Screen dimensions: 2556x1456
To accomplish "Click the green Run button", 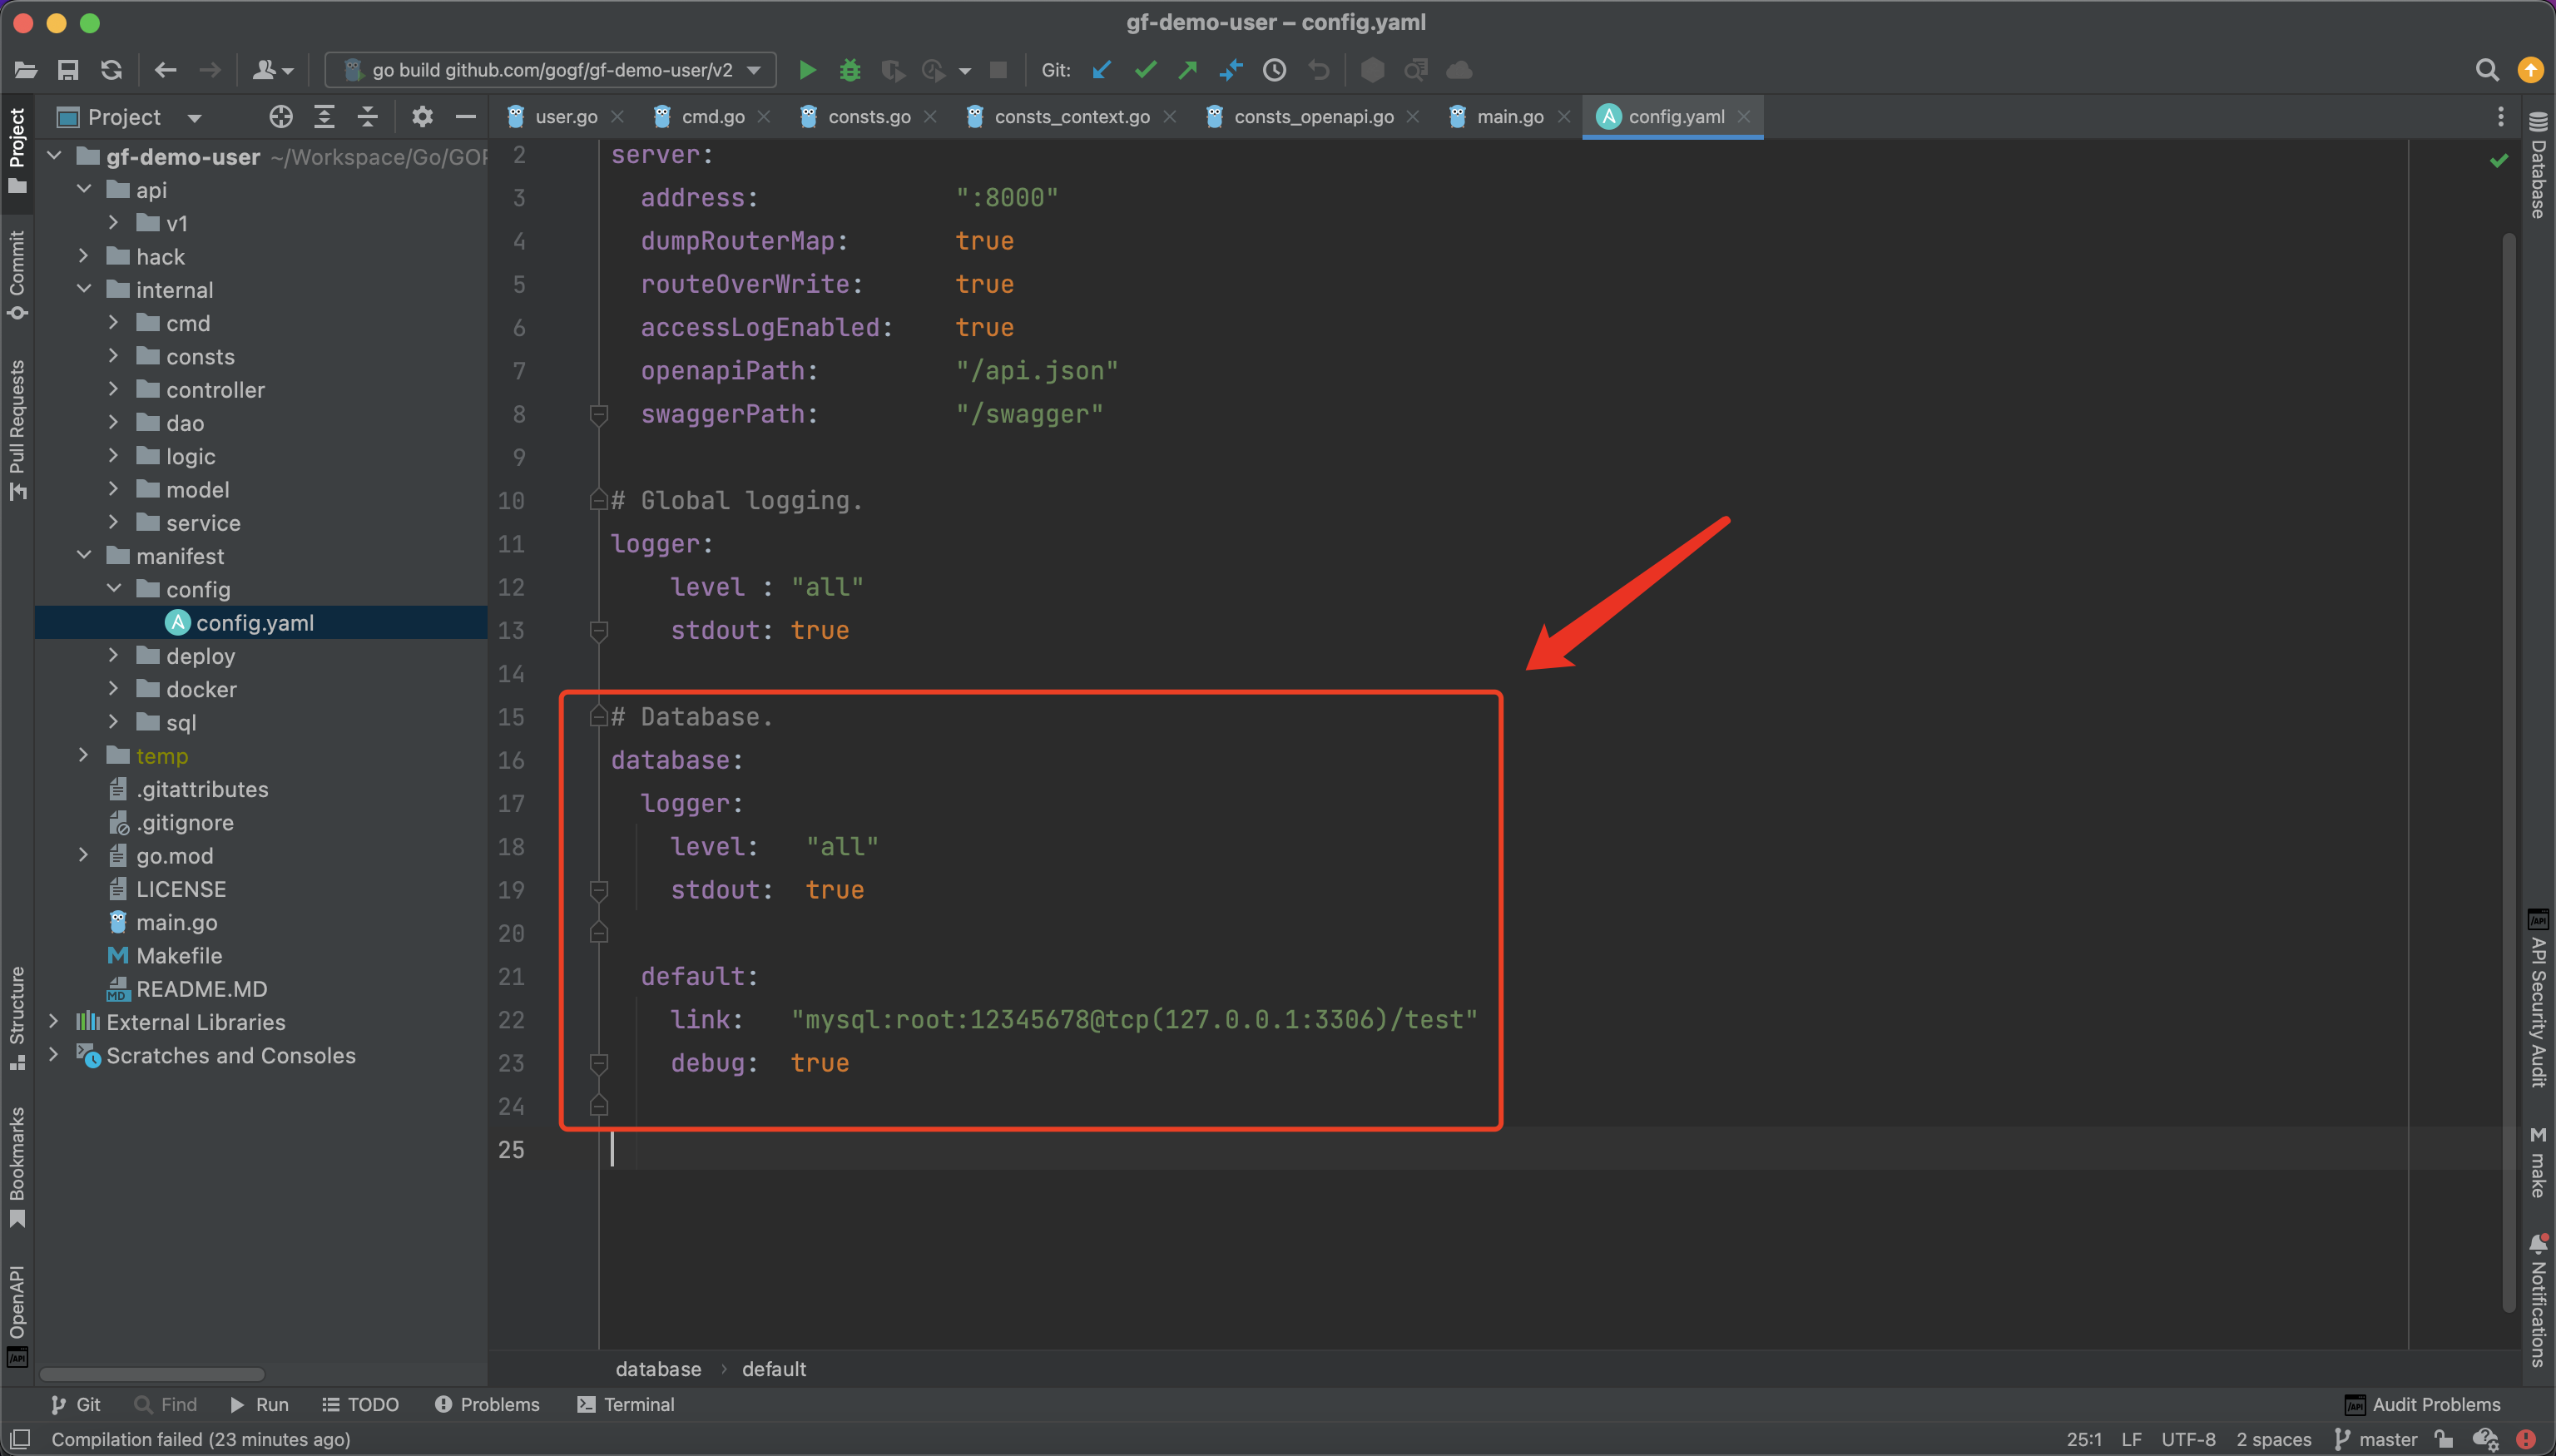I will (807, 70).
